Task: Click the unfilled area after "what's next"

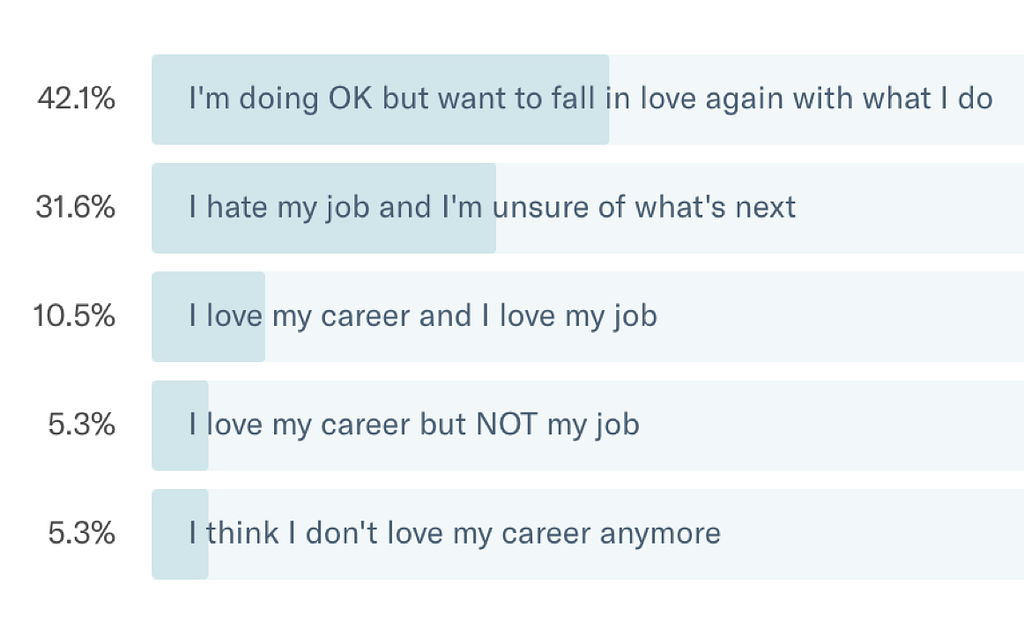Action: [x=900, y=207]
